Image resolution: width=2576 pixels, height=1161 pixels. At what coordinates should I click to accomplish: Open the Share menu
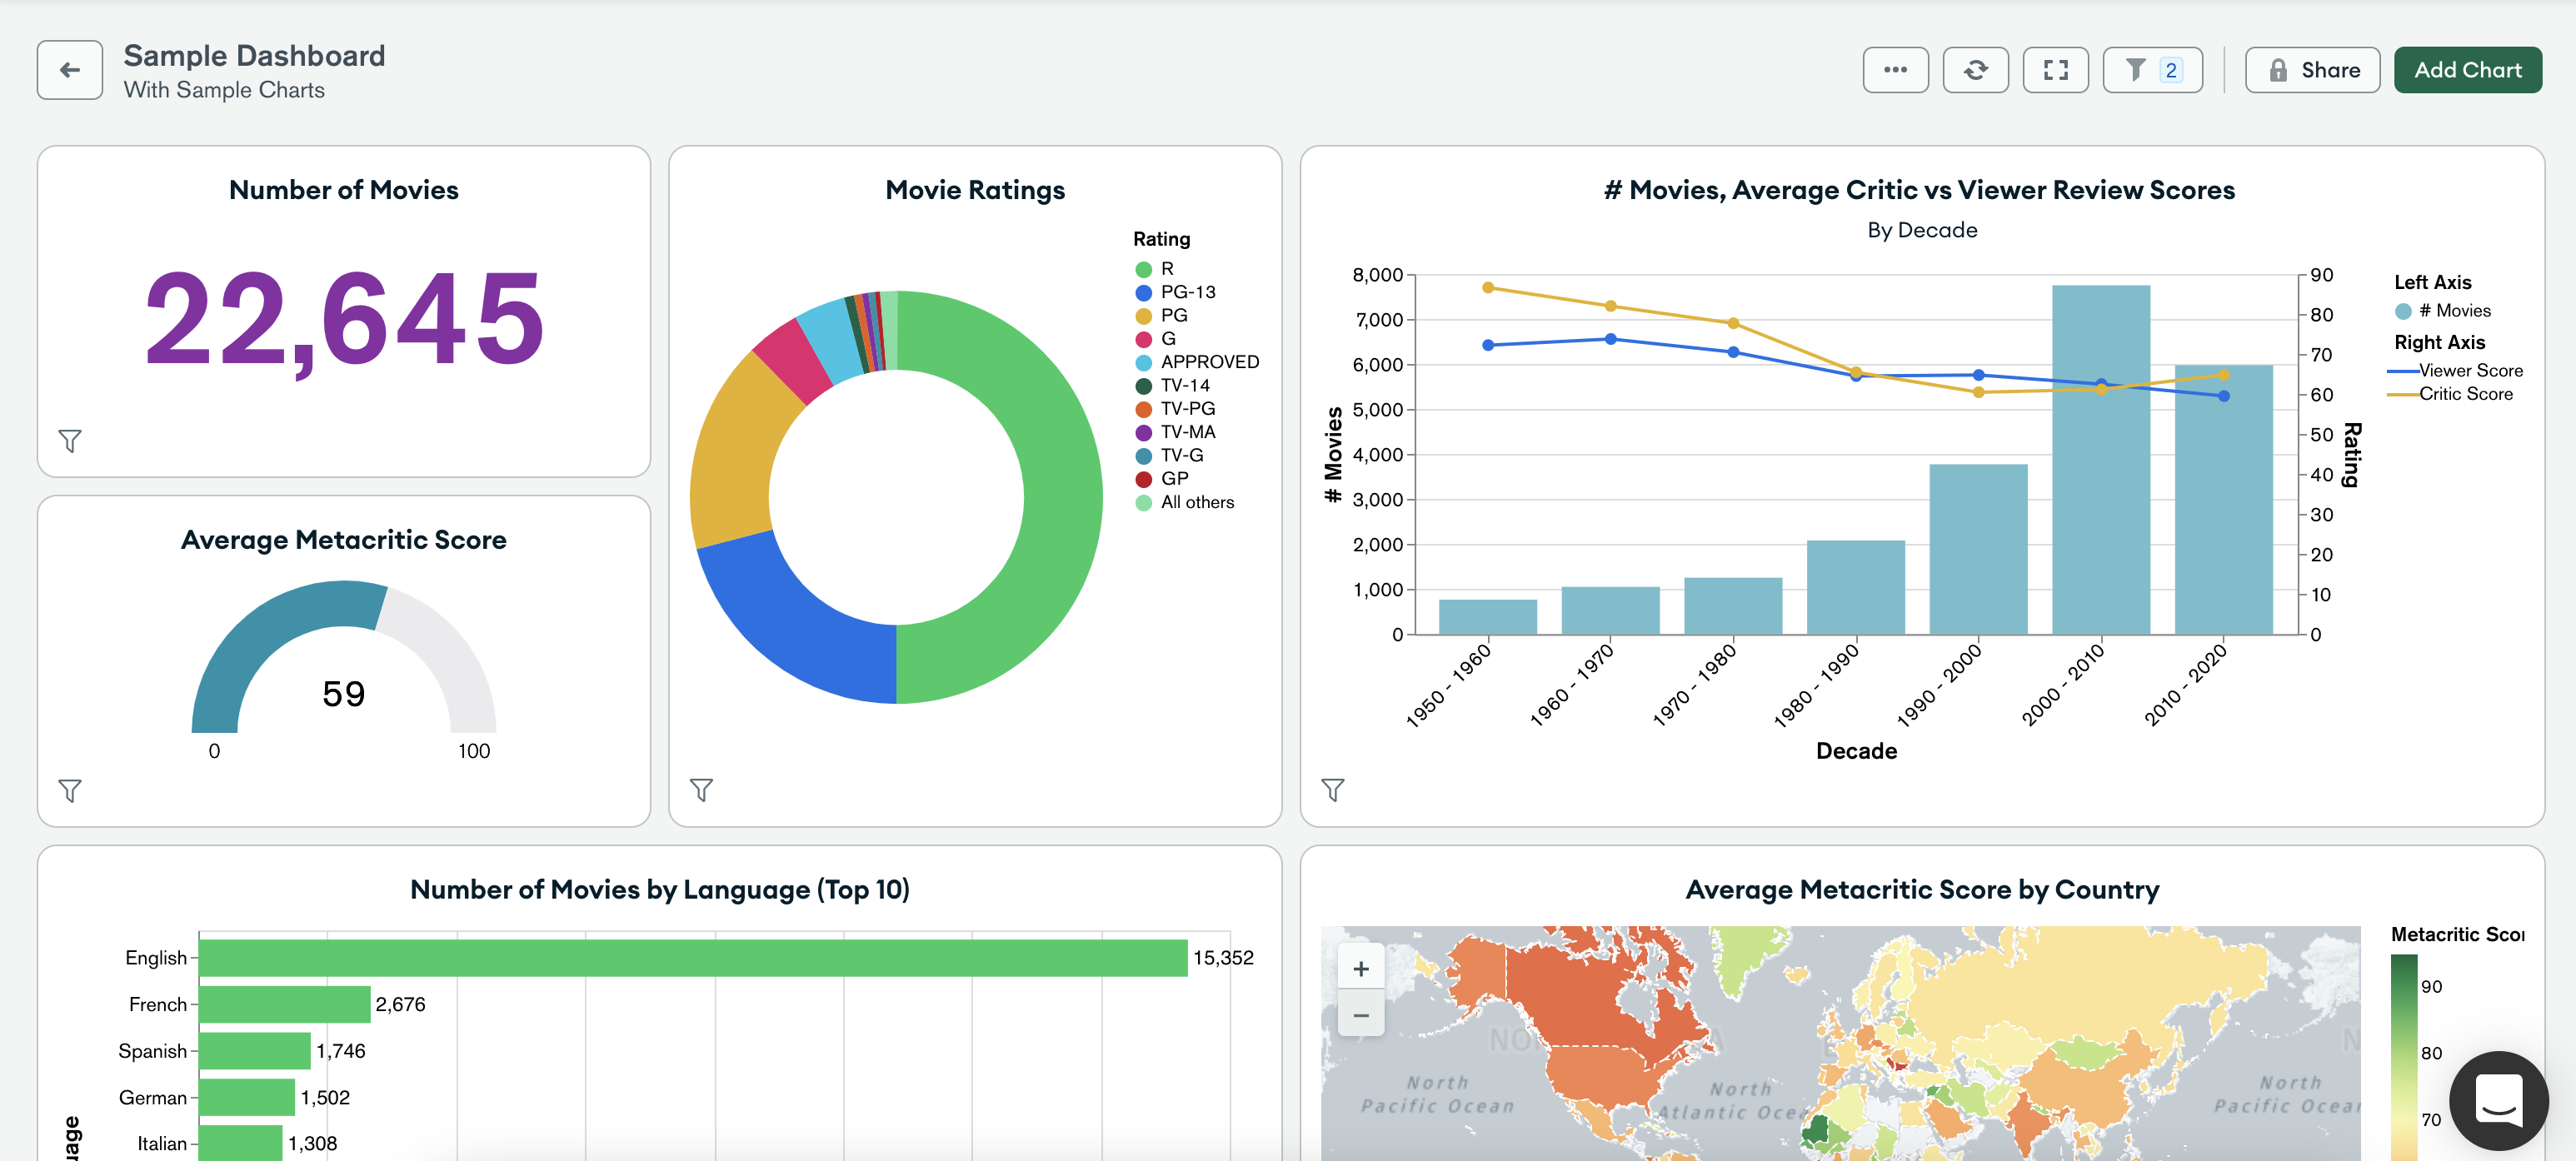point(2312,67)
